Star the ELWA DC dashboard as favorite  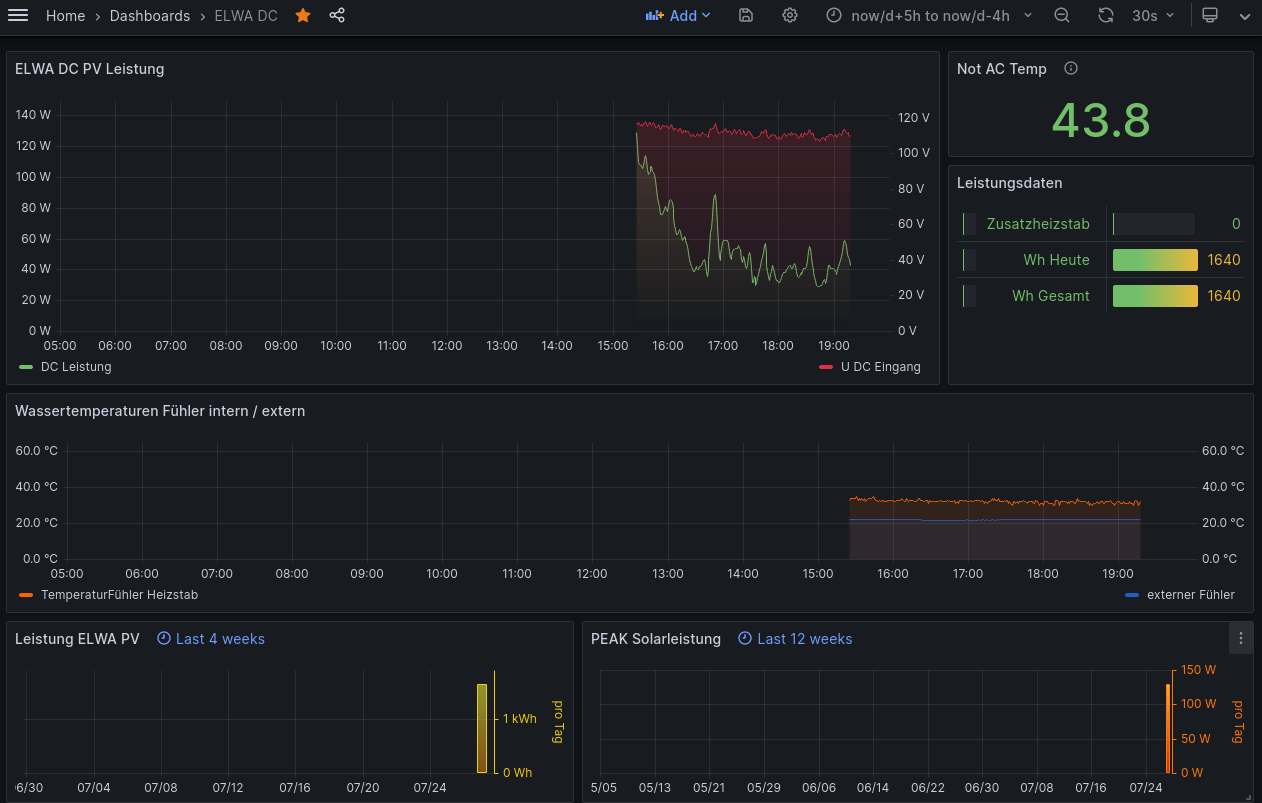pos(303,16)
